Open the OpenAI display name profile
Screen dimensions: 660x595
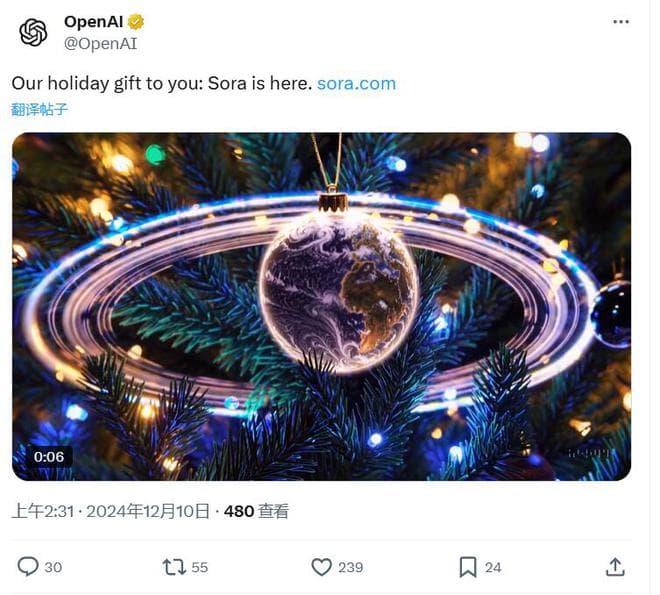pyautogui.click(x=91, y=21)
